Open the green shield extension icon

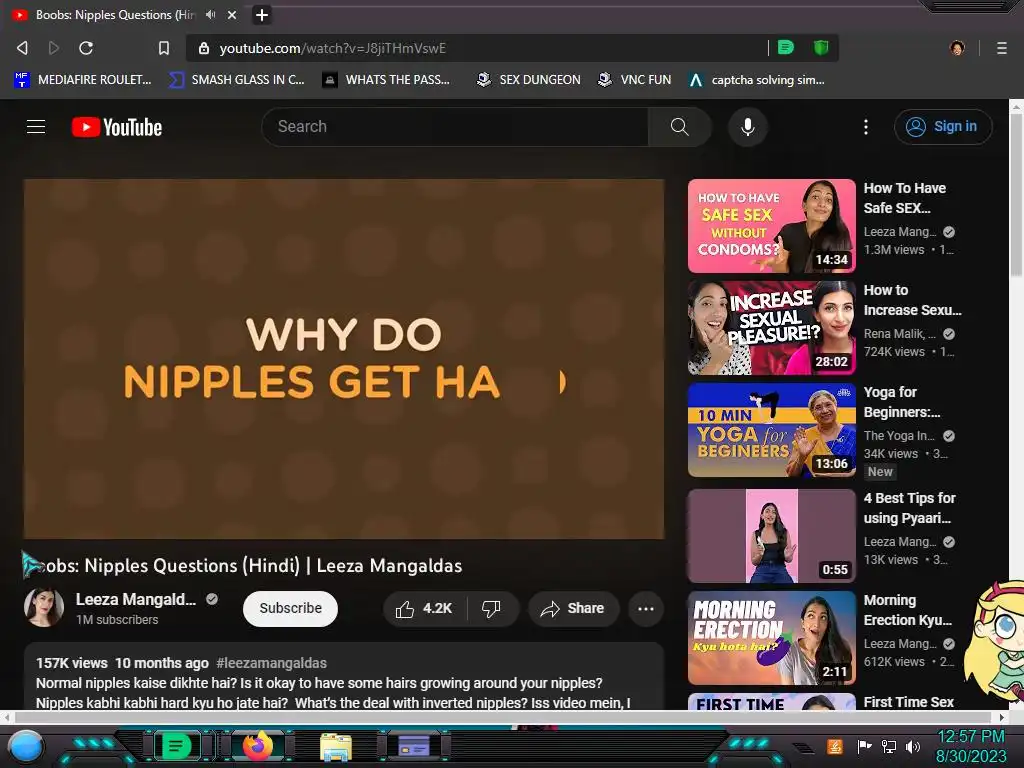[821, 47]
